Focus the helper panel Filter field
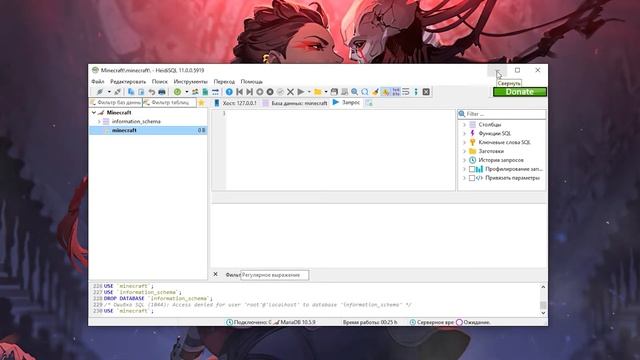 (x=502, y=114)
